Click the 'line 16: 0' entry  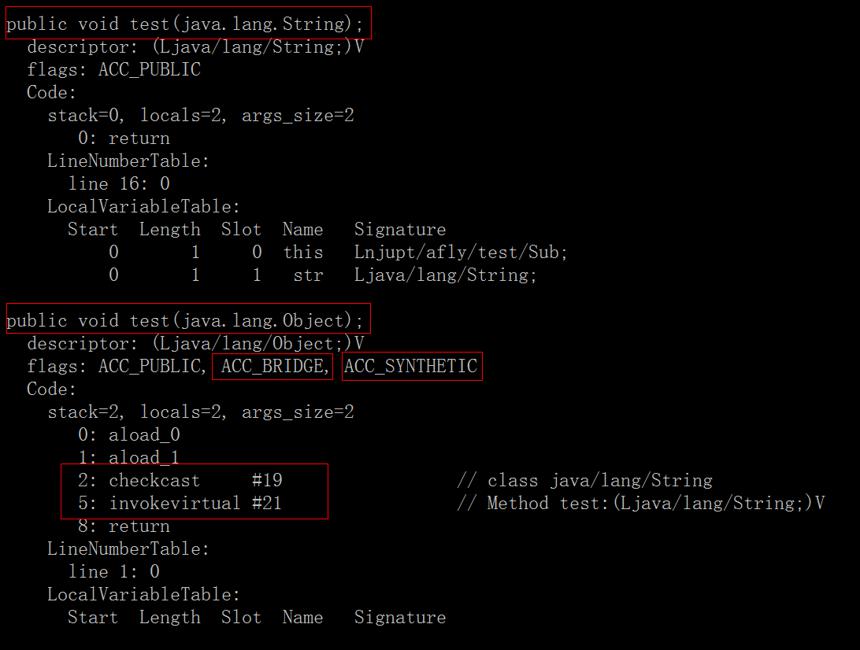pyautogui.click(x=119, y=183)
